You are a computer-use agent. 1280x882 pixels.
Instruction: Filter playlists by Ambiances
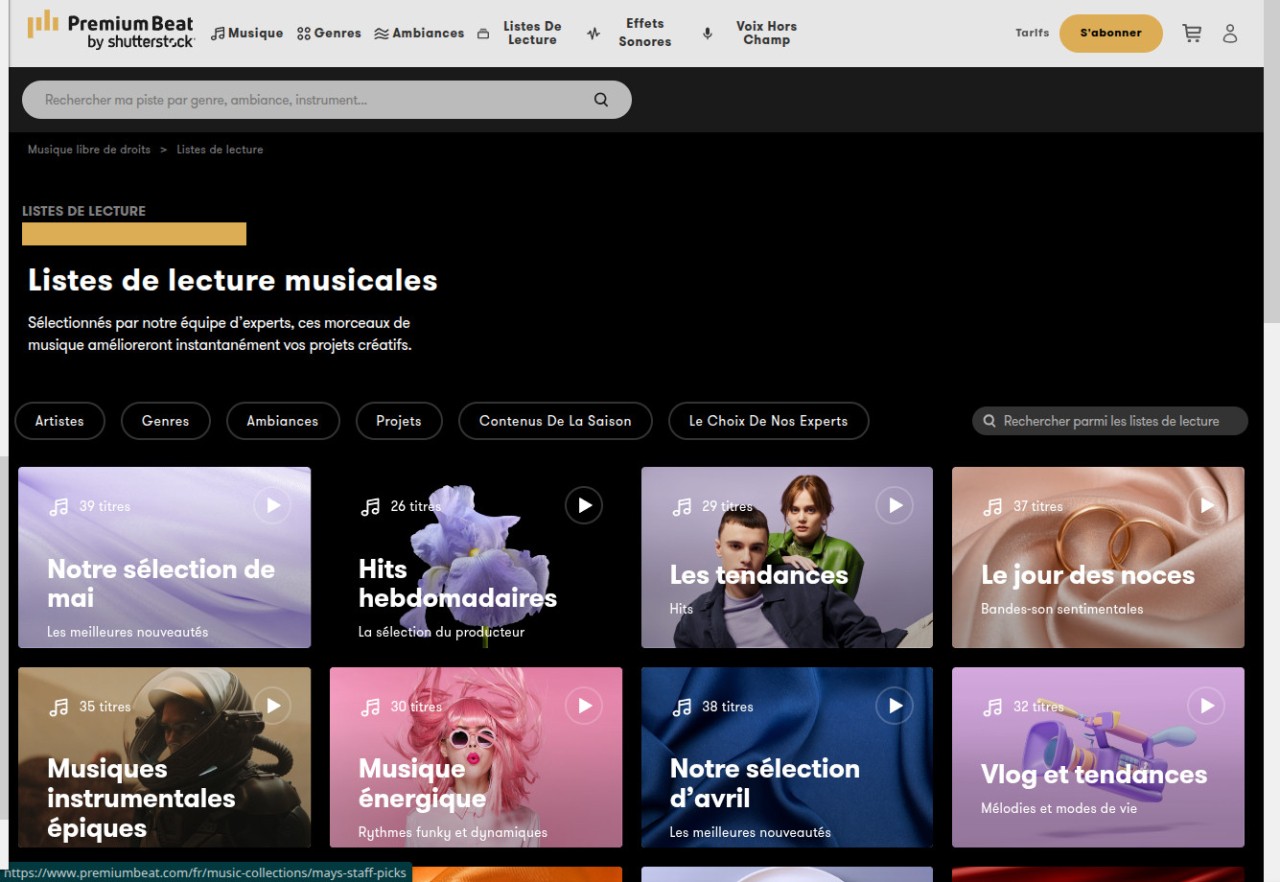pyautogui.click(x=283, y=421)
